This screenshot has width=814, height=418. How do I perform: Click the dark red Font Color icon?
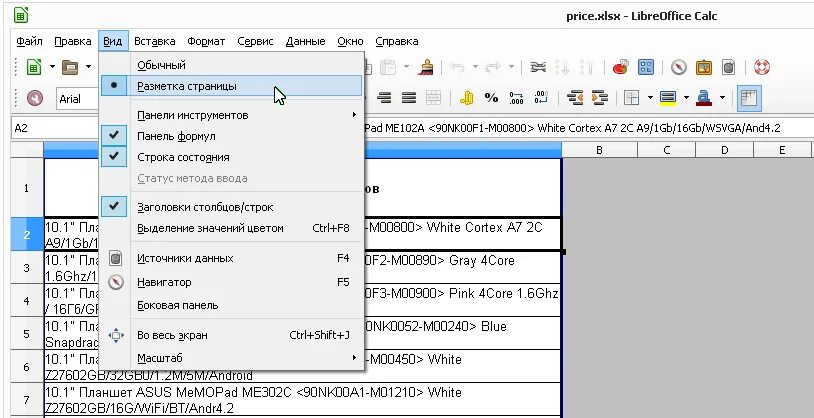704,98
